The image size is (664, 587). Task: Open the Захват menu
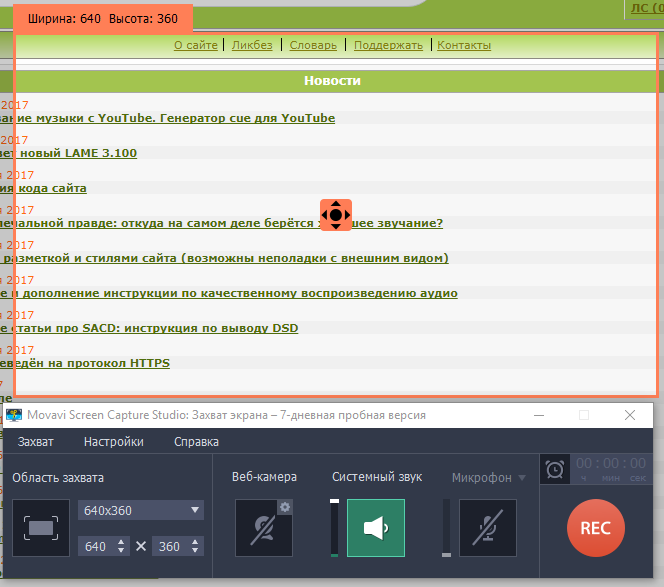pos(36,442)
